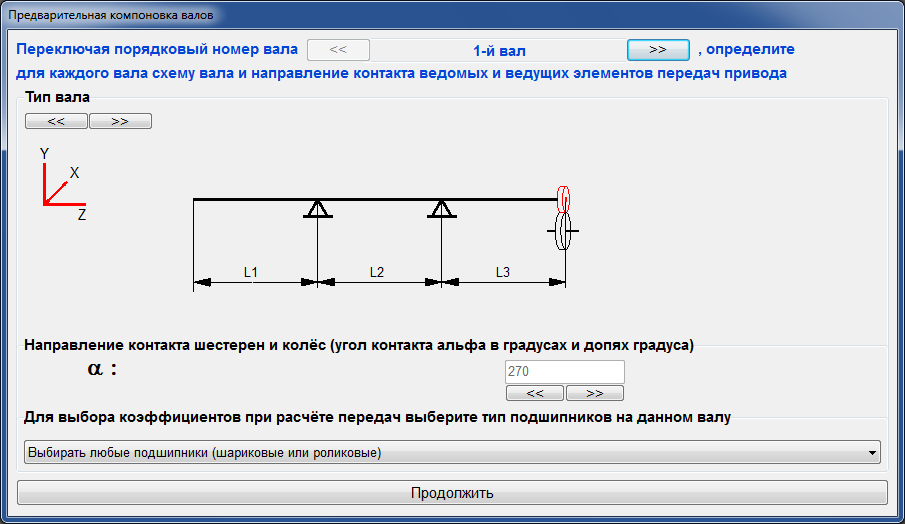Click the alpha symbol label
Image resolution: width=905 pixels, height=524 pixels.
coord(102,368)
